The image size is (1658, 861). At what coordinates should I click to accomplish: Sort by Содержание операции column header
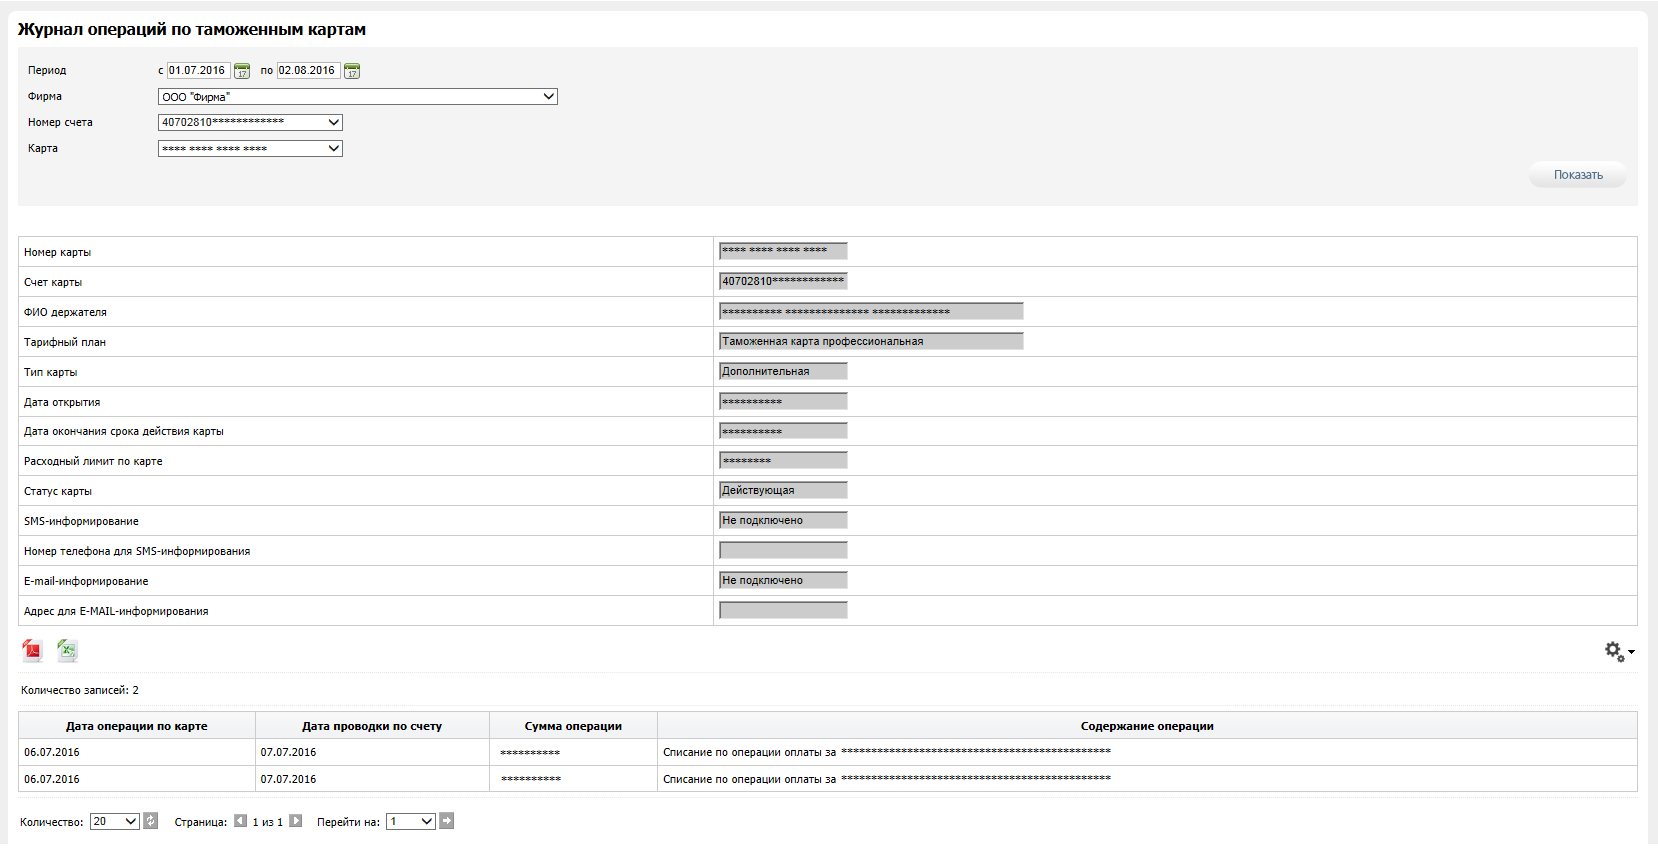click(x=1147, y=726)
